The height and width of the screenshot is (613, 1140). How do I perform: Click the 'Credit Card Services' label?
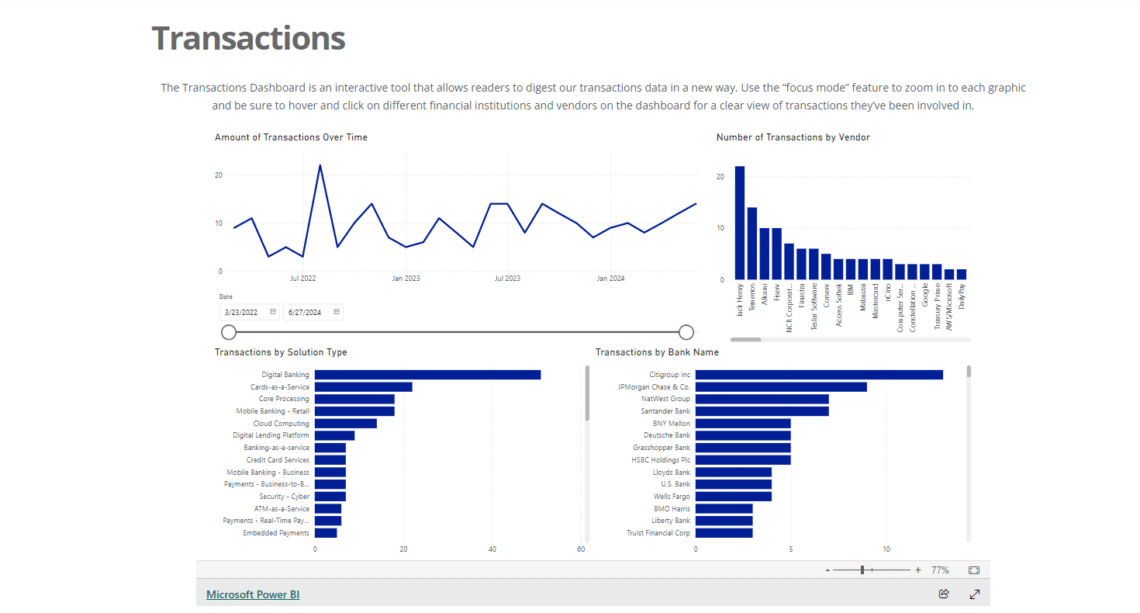pyautogui.click(x=277, y=460)
